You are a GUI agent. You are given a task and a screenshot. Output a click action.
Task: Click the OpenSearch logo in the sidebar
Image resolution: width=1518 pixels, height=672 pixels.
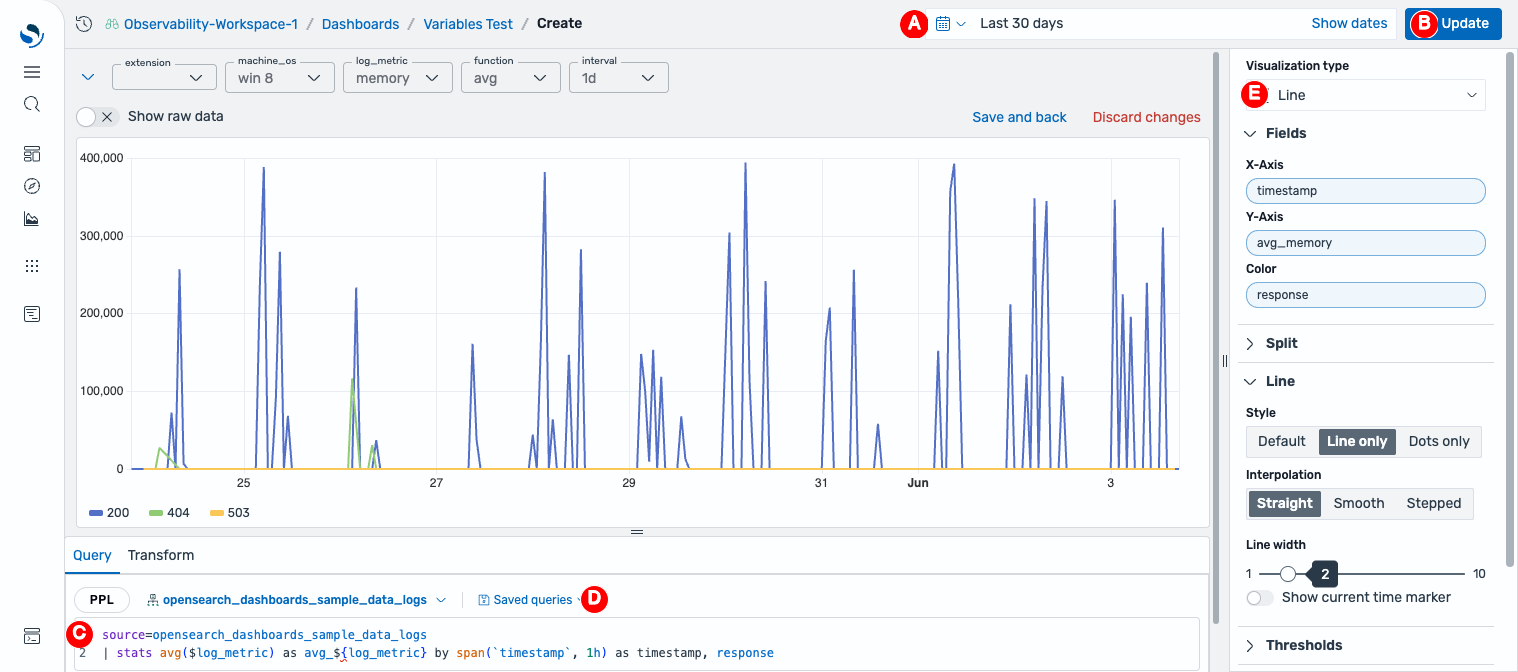pos(32,35)
